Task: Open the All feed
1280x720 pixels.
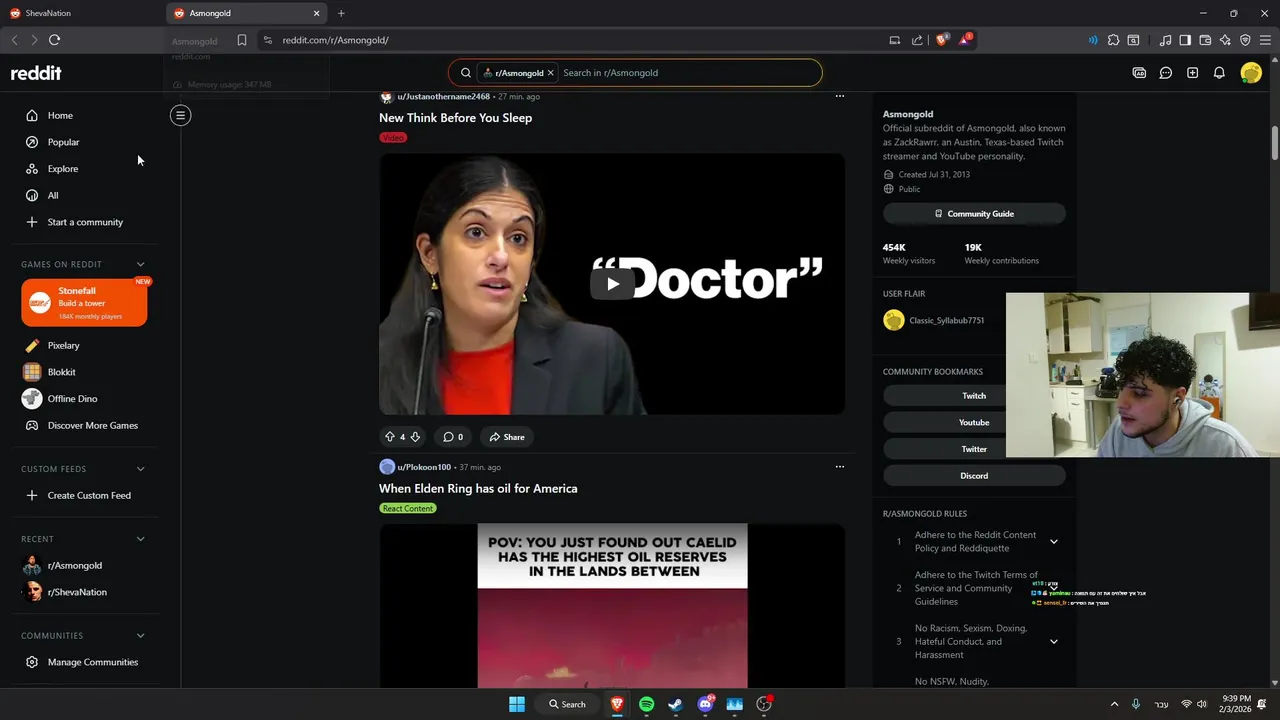Action: click(x=52, y=195)
